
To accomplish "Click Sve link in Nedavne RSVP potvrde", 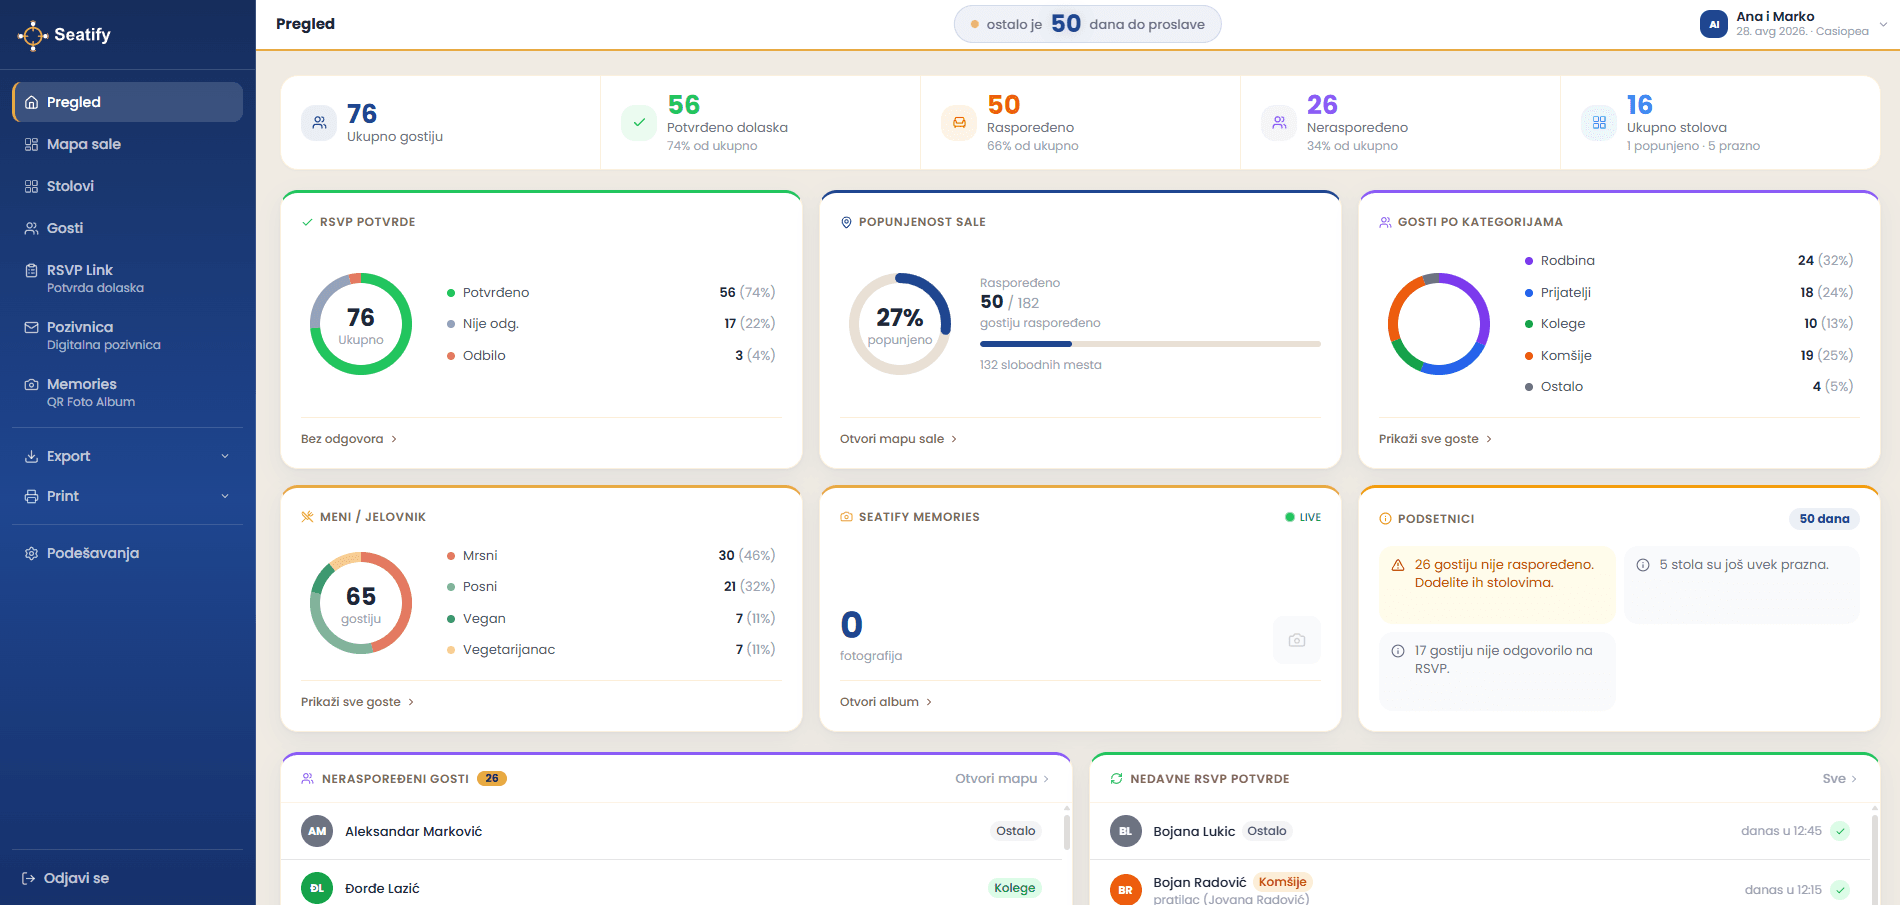I will tap(1840, 779).
